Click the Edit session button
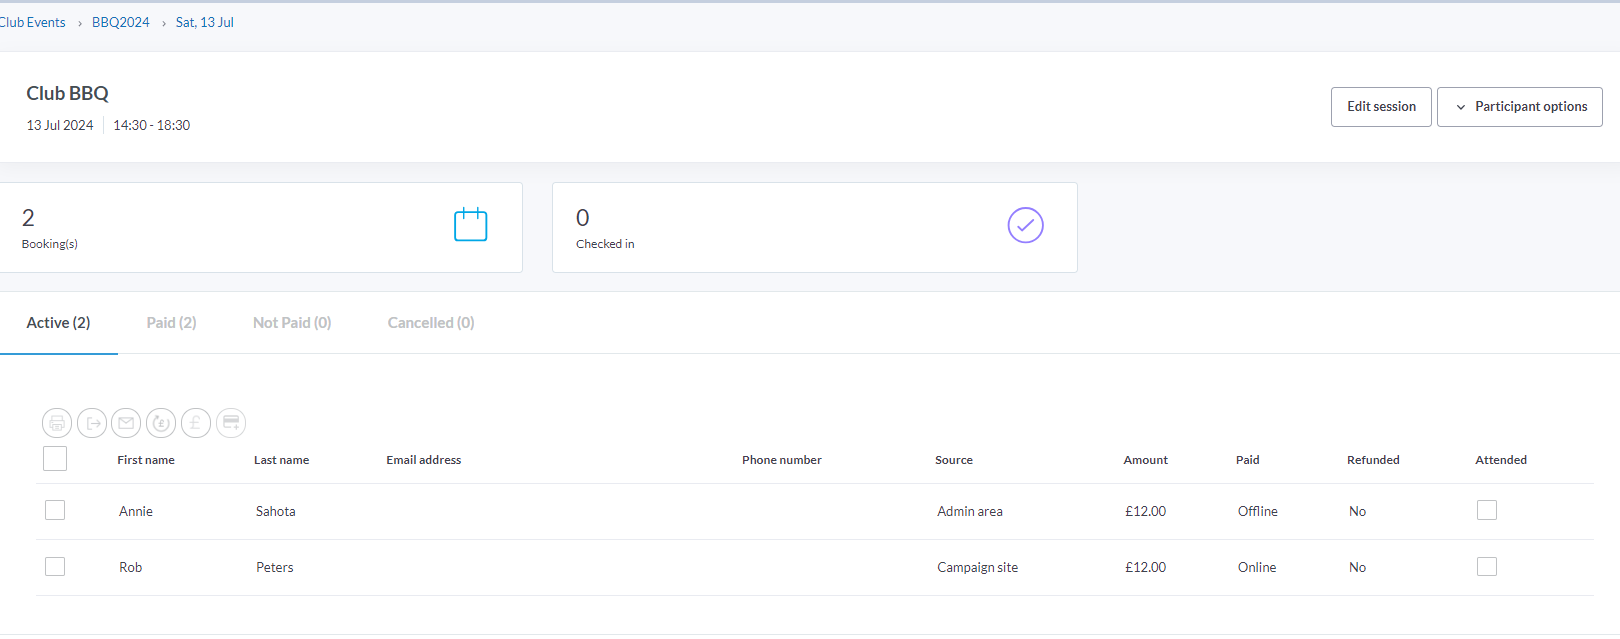Viewport: 1620px width, 639px height. [1381, 107]
